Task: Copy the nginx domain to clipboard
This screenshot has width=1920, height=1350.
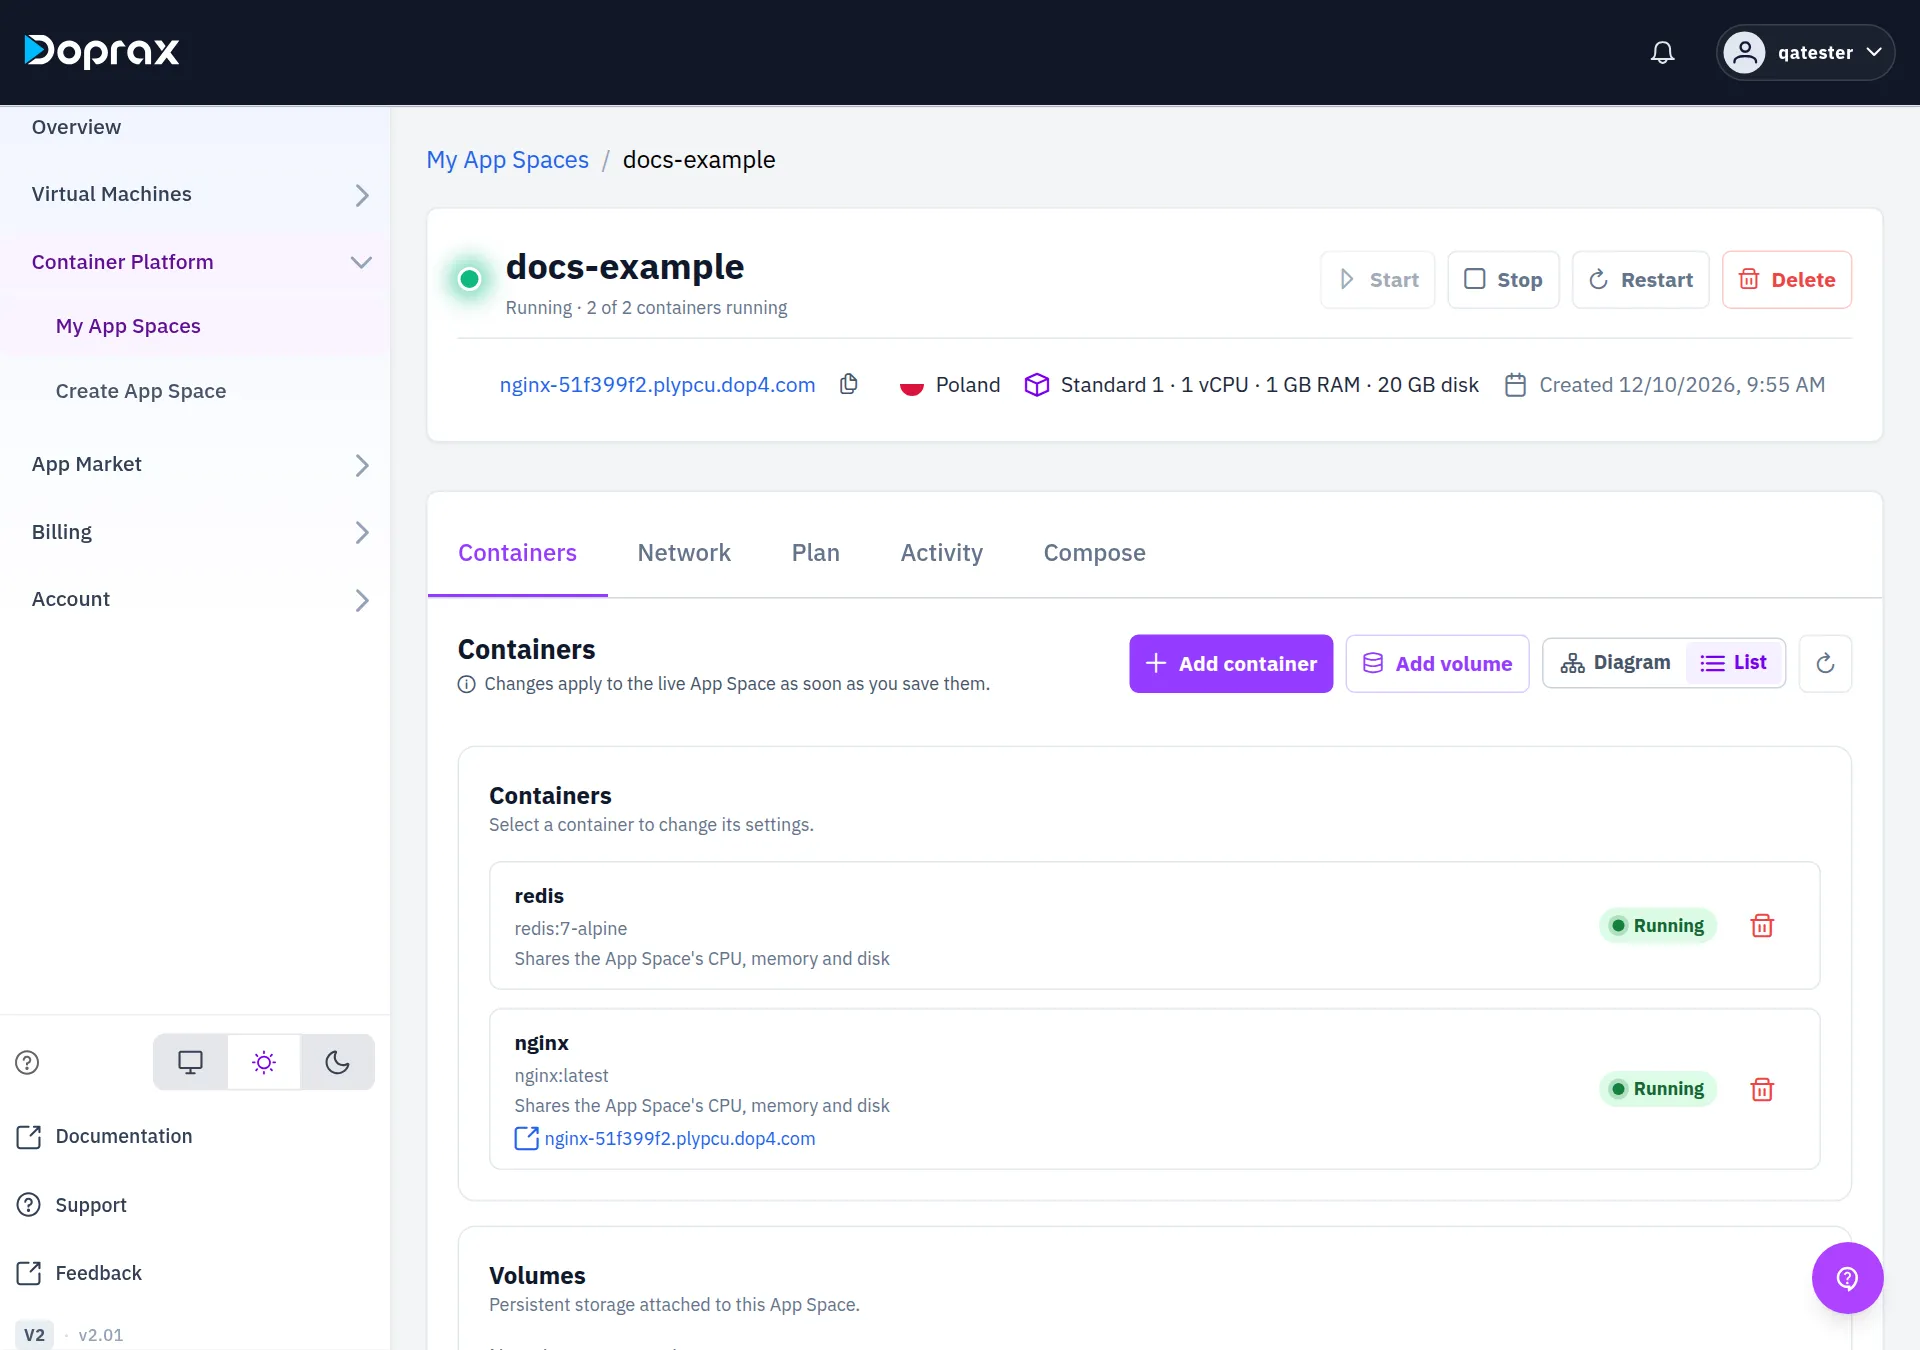Action: (x=849, y=384)
